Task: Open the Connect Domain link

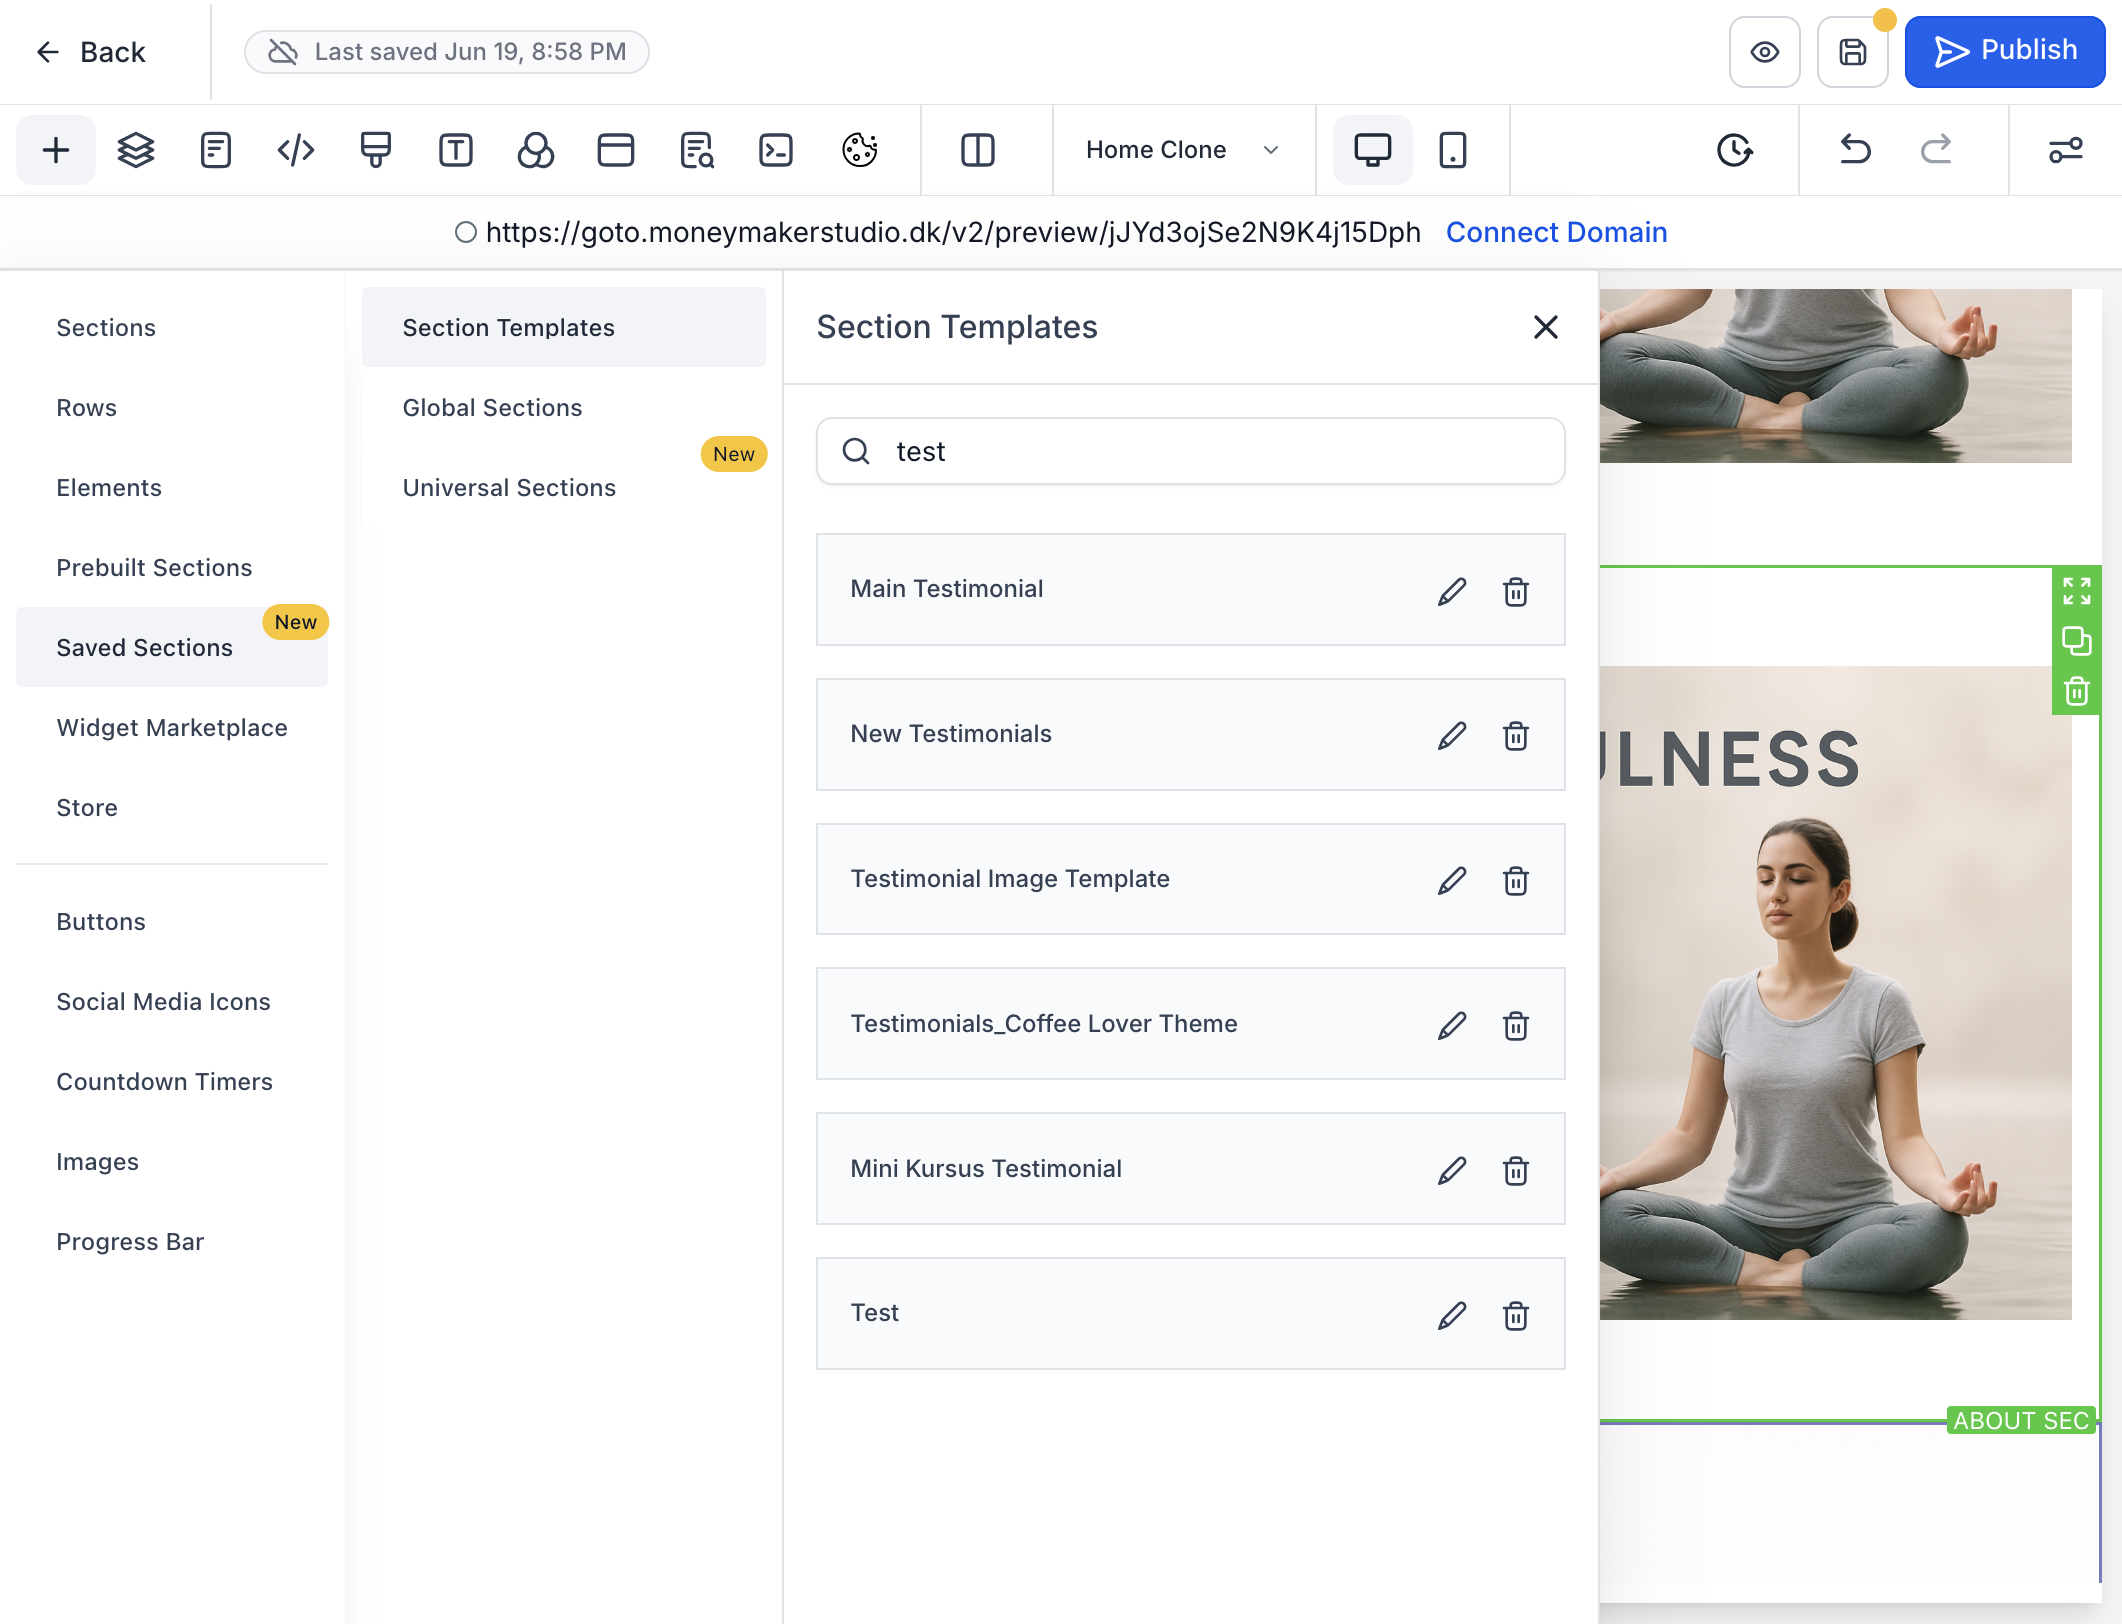Action: pyautogui.click(x=1556, y=233)
